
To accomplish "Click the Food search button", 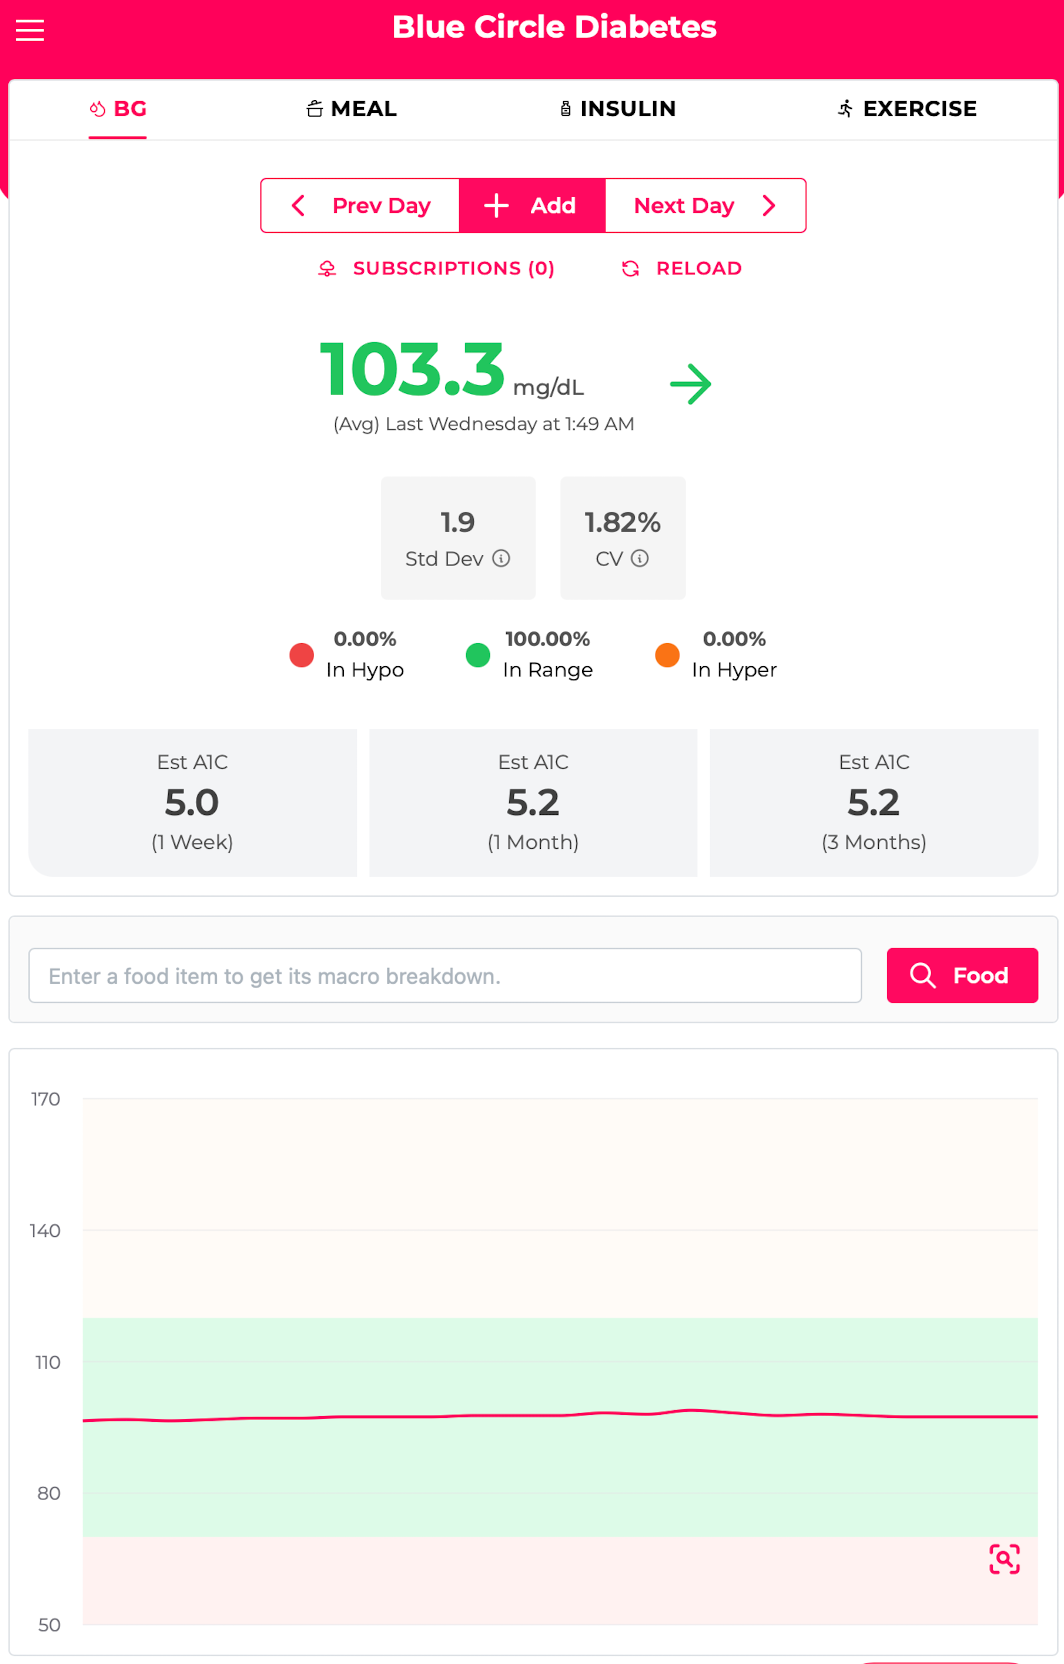I will tap(962, 975).
